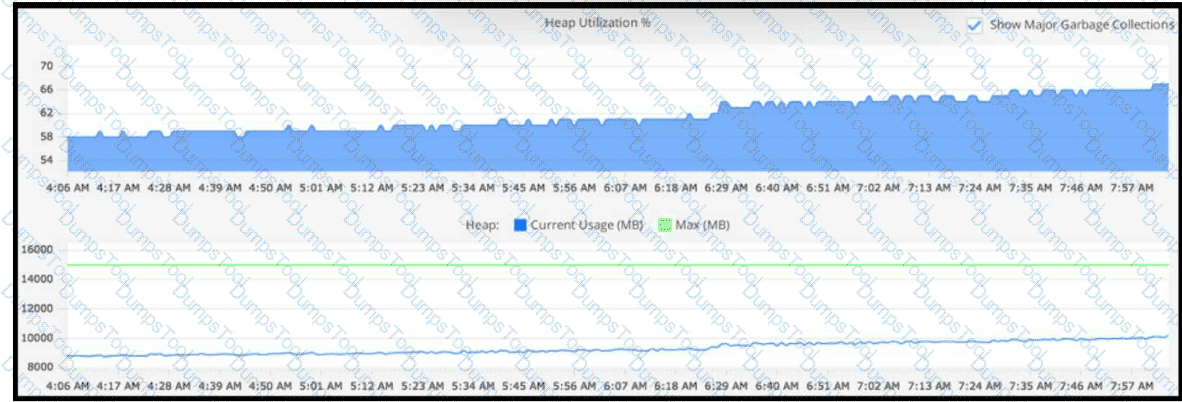1182x402 pixels.
Task: Click the 7:35 AM tick on the lower chart
Action: 1031,385
